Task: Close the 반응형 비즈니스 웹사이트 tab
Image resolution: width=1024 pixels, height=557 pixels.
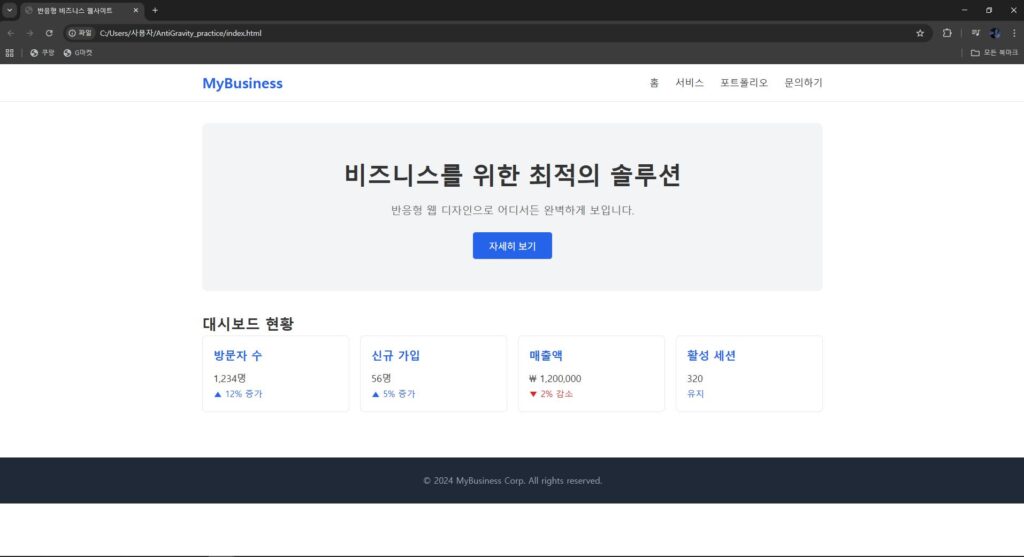Action: [136, 10]
